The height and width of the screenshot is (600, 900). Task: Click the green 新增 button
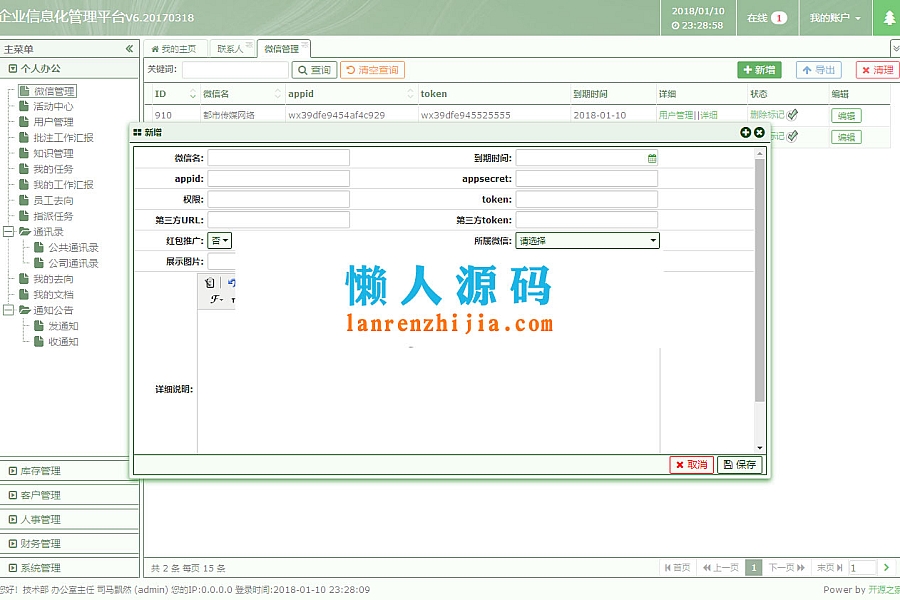pyautogui.click(x=759, y=70)
